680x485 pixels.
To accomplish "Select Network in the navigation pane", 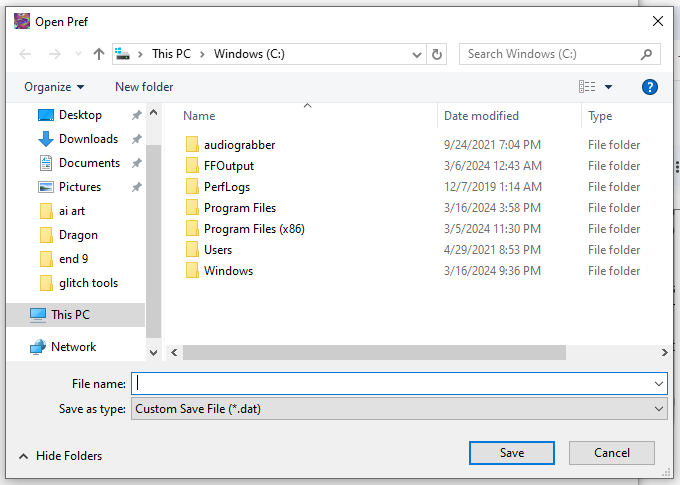I will tap(73, 347).
